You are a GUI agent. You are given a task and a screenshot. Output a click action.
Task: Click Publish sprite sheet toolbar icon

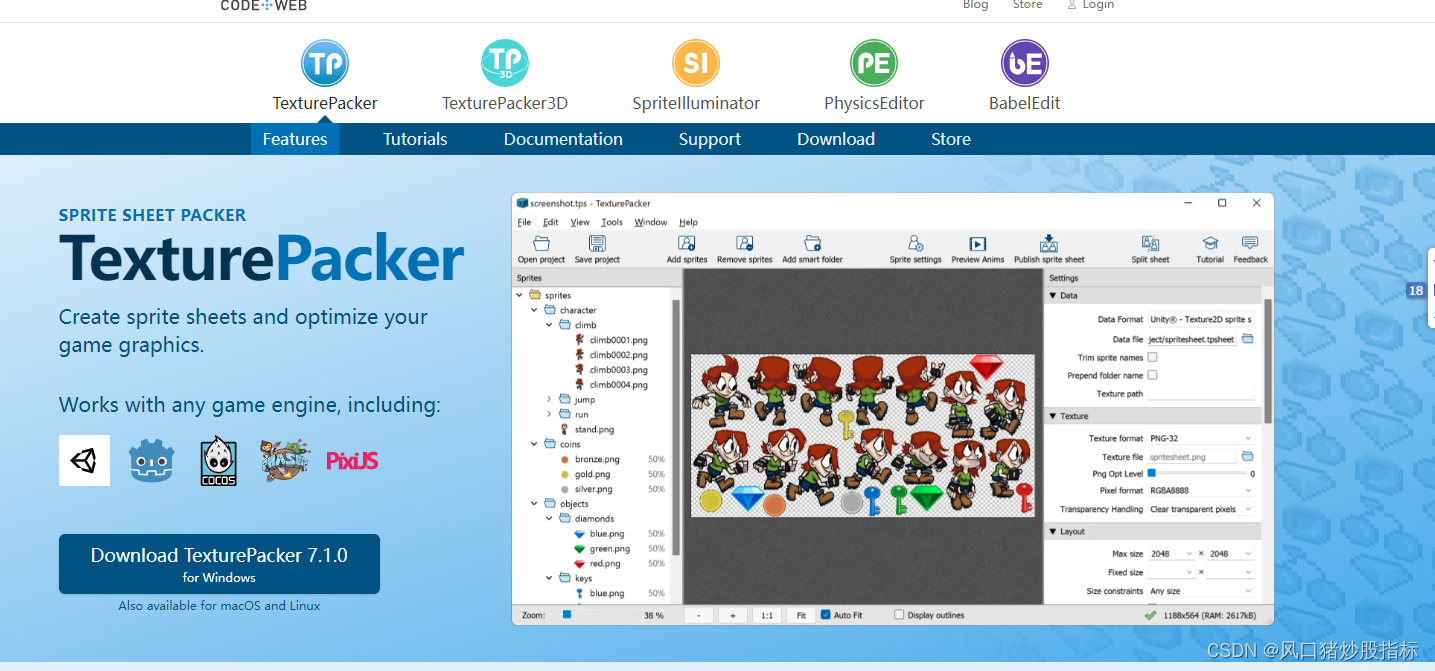1049,243
